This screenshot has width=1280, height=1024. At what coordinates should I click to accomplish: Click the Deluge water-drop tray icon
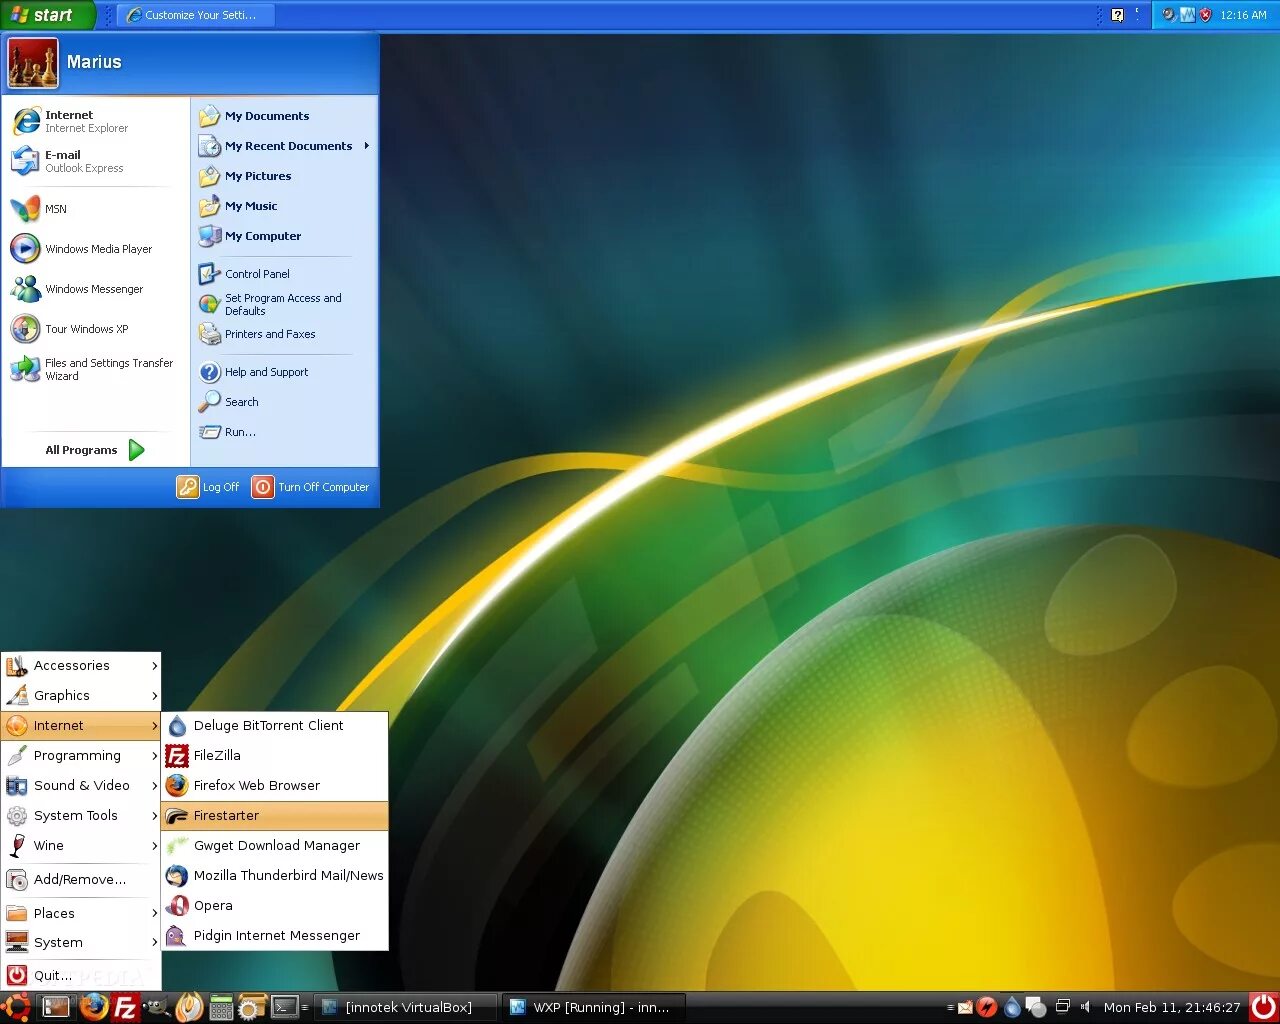click(1012, 1007)
